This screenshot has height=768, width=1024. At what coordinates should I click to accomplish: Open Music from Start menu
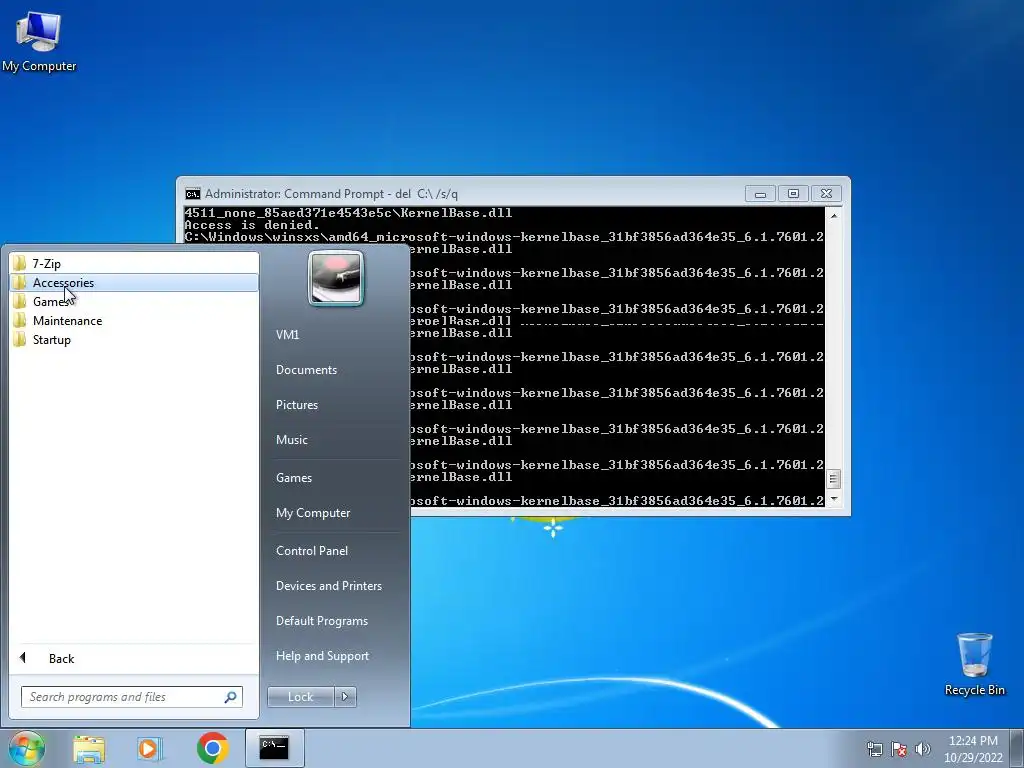pyautogui.click(x=292, y=440)
